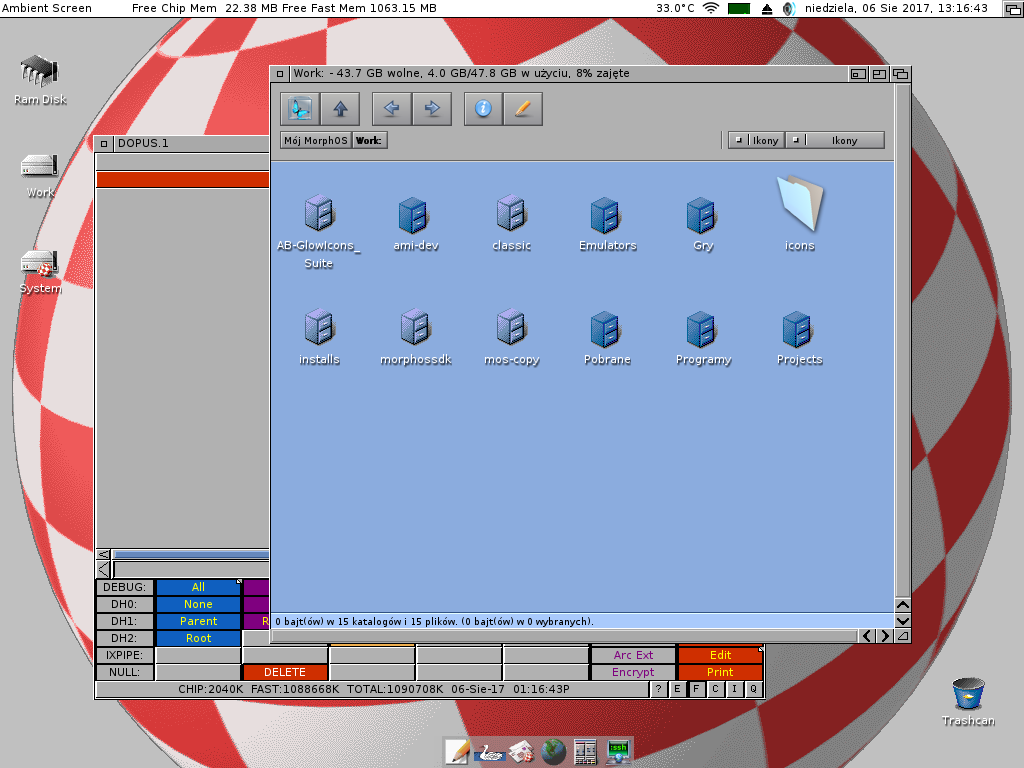Launch the file manager panels dock icon
Image resolution: width=1024 pixels, height=768 pixels.
585,752
